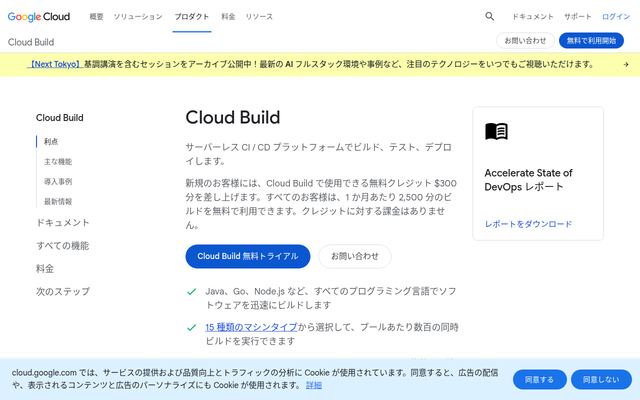Image resolution: width=640 pixels, height=400 pixels.
Task: Jump to 利点 section in sidebar
Action: [51, 141]
